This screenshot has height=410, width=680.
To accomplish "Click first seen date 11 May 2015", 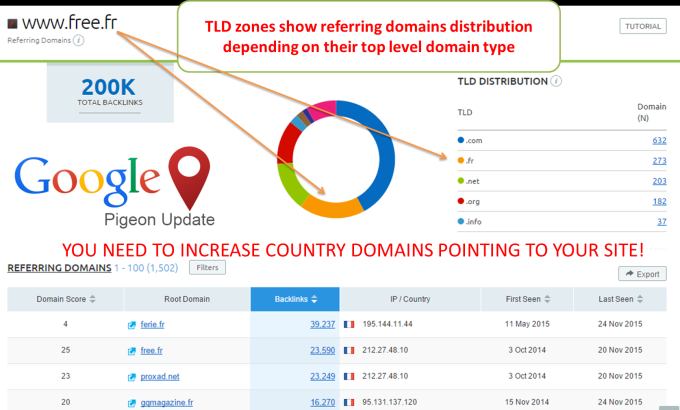I will click(527, 324).
